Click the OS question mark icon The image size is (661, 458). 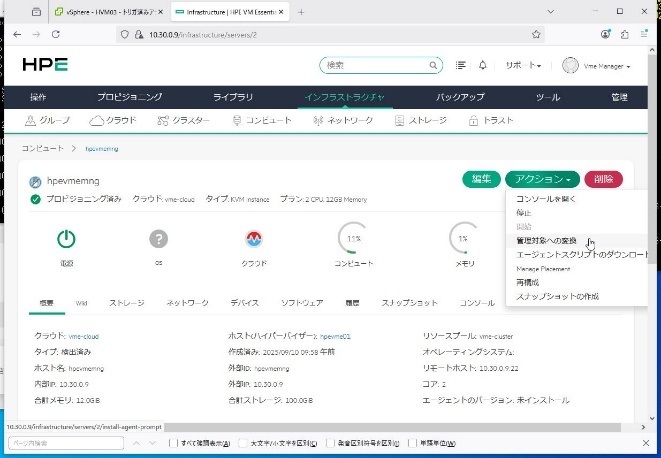pyautogui.click(x=158, y=240)
